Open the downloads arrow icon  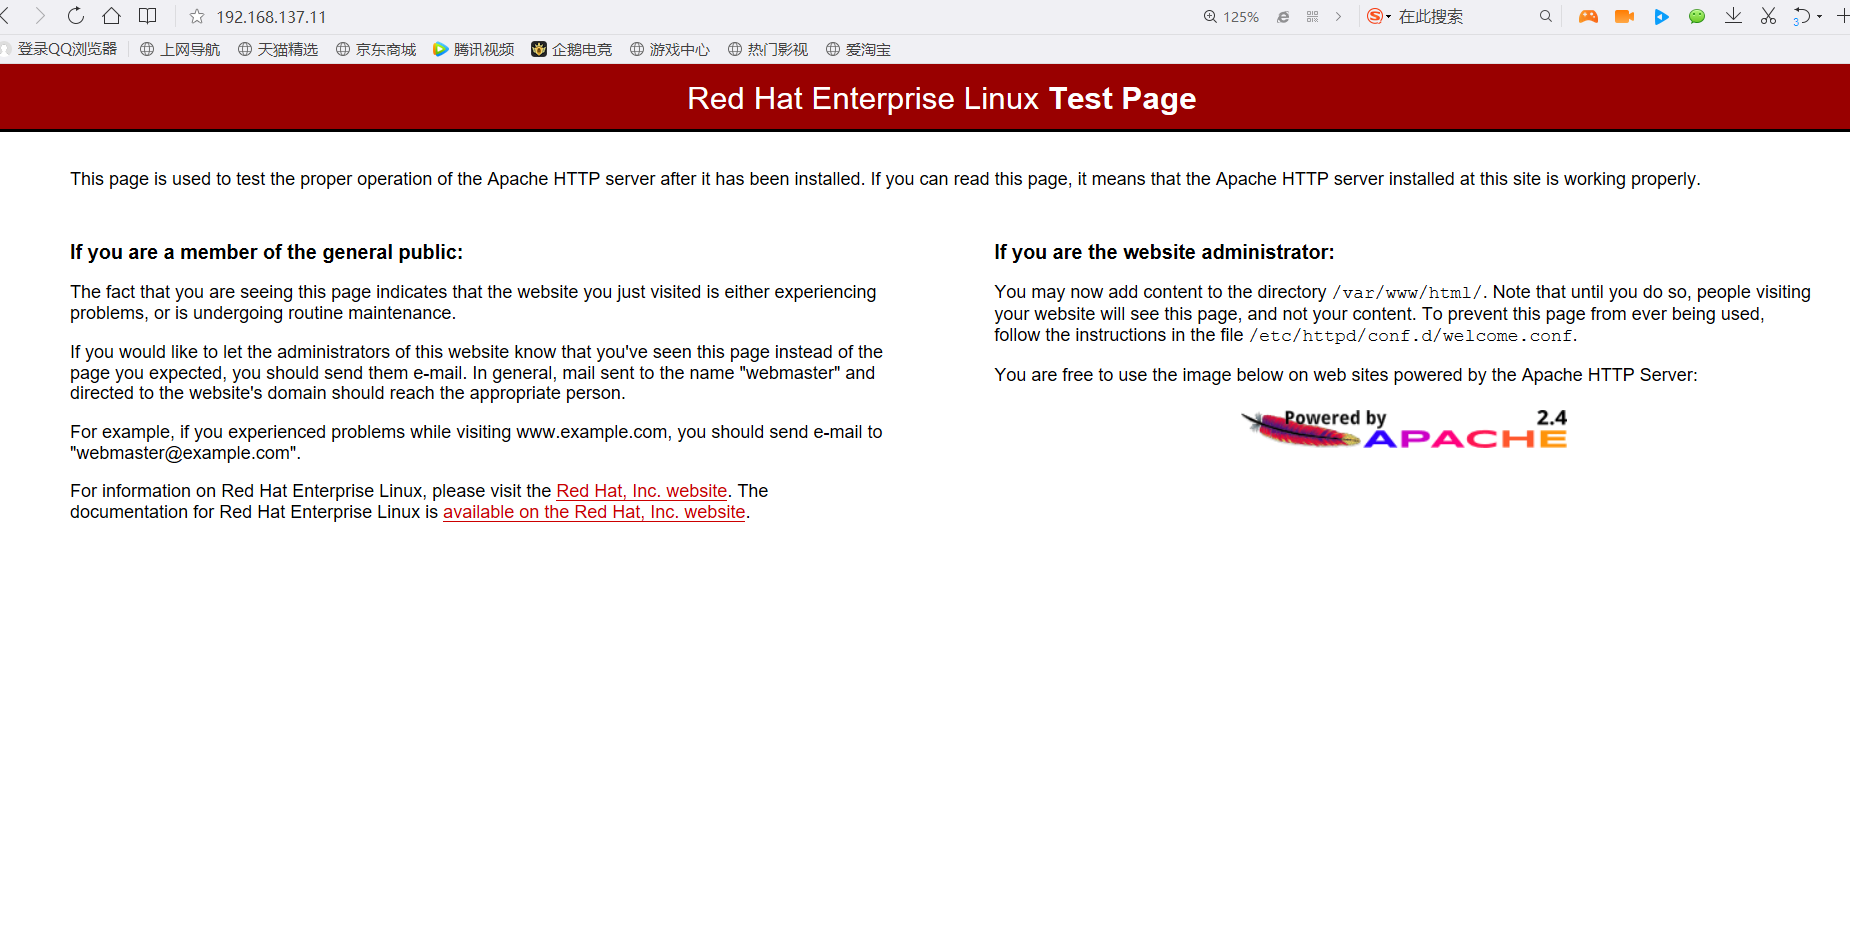[x=1733, y=16]
